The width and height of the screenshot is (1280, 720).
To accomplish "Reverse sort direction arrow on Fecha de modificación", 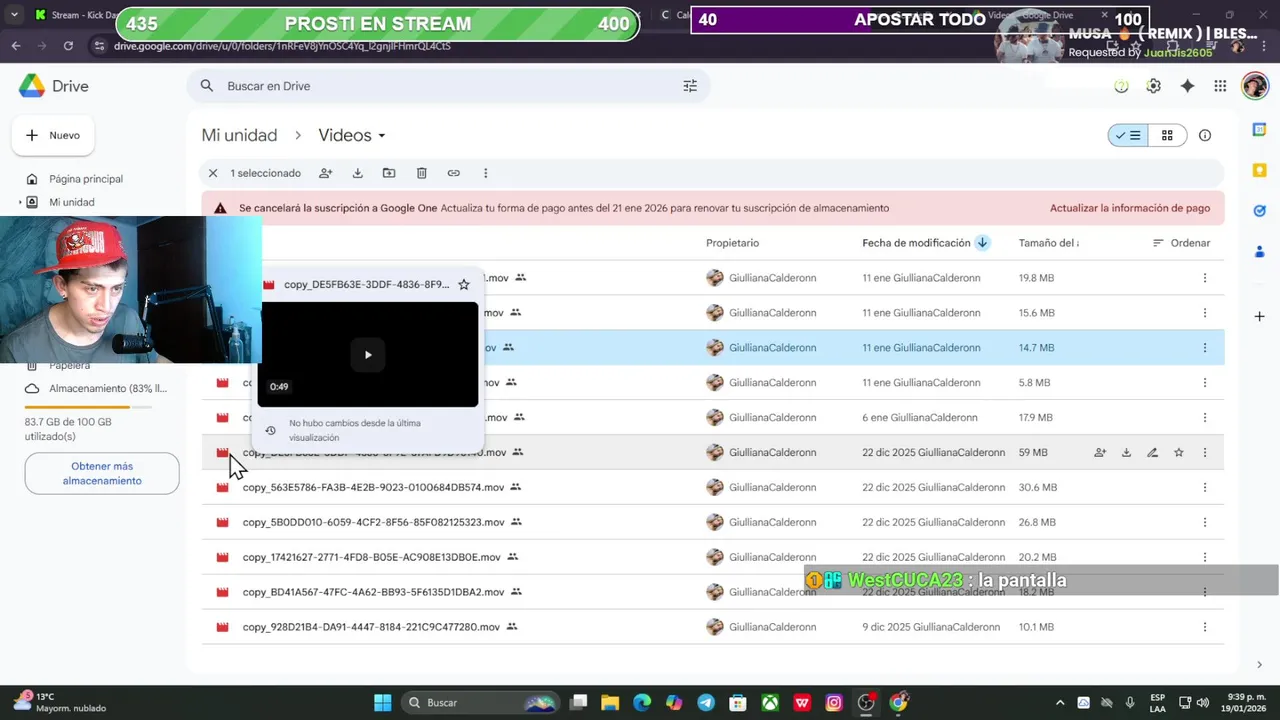I will pos(982,243).
